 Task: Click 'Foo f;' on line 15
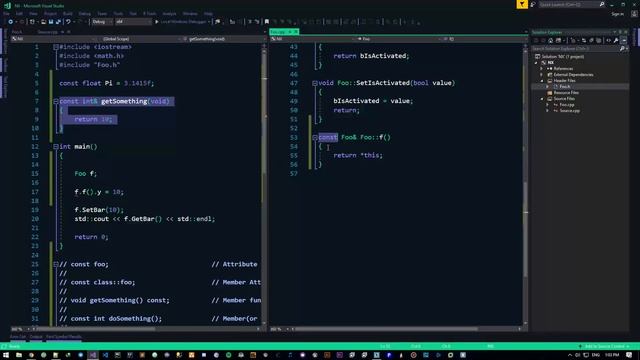click(85, 174)
